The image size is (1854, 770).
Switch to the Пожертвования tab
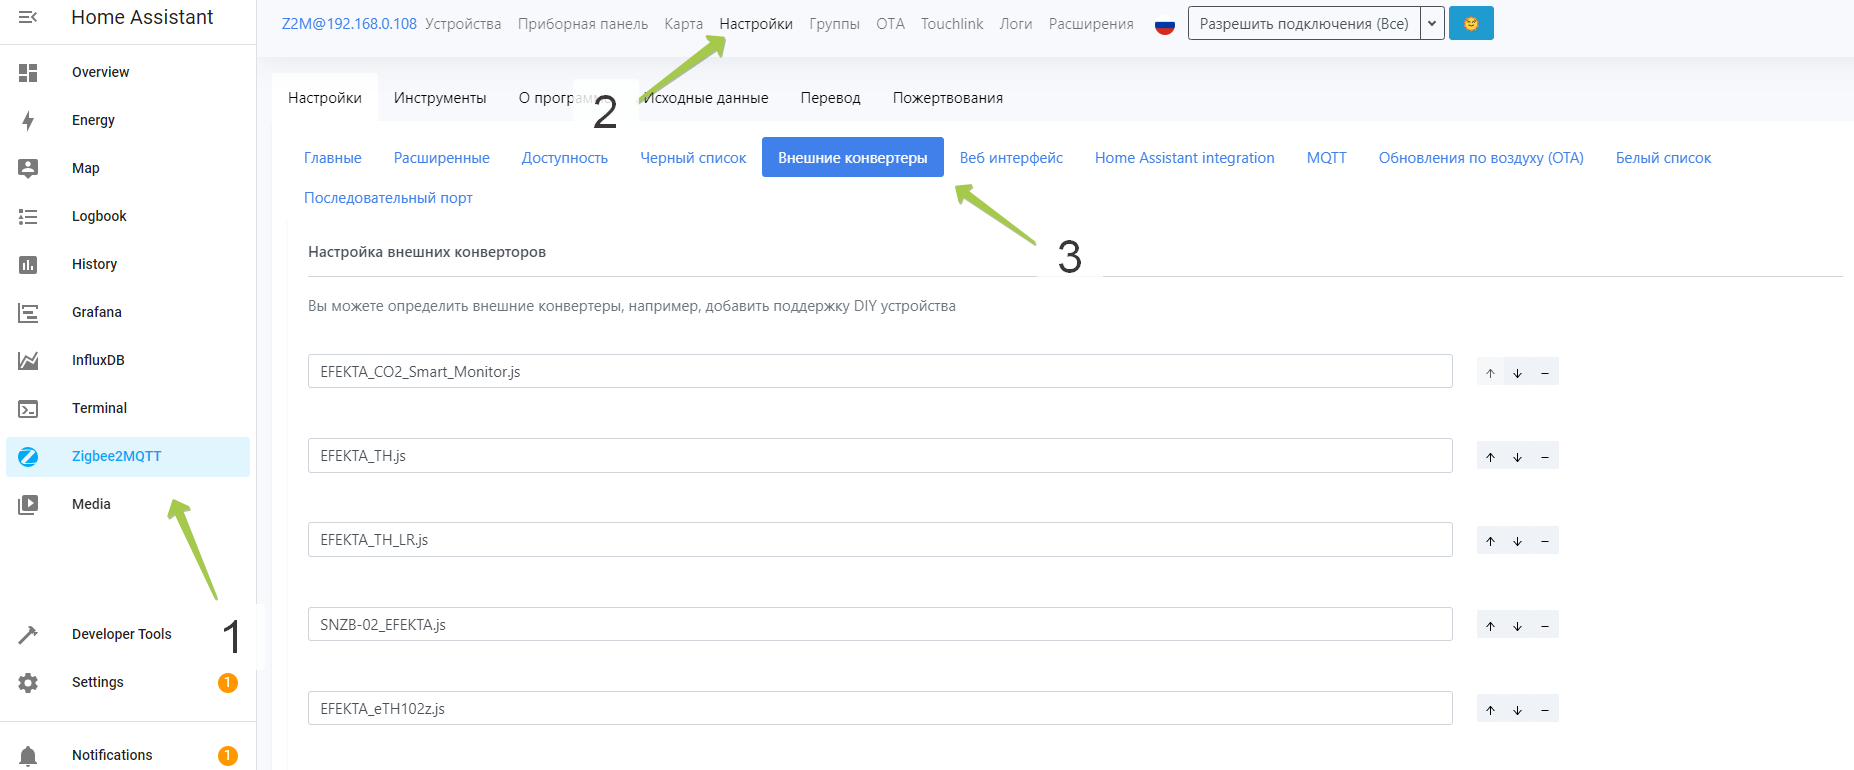click(x=948, y=98)
